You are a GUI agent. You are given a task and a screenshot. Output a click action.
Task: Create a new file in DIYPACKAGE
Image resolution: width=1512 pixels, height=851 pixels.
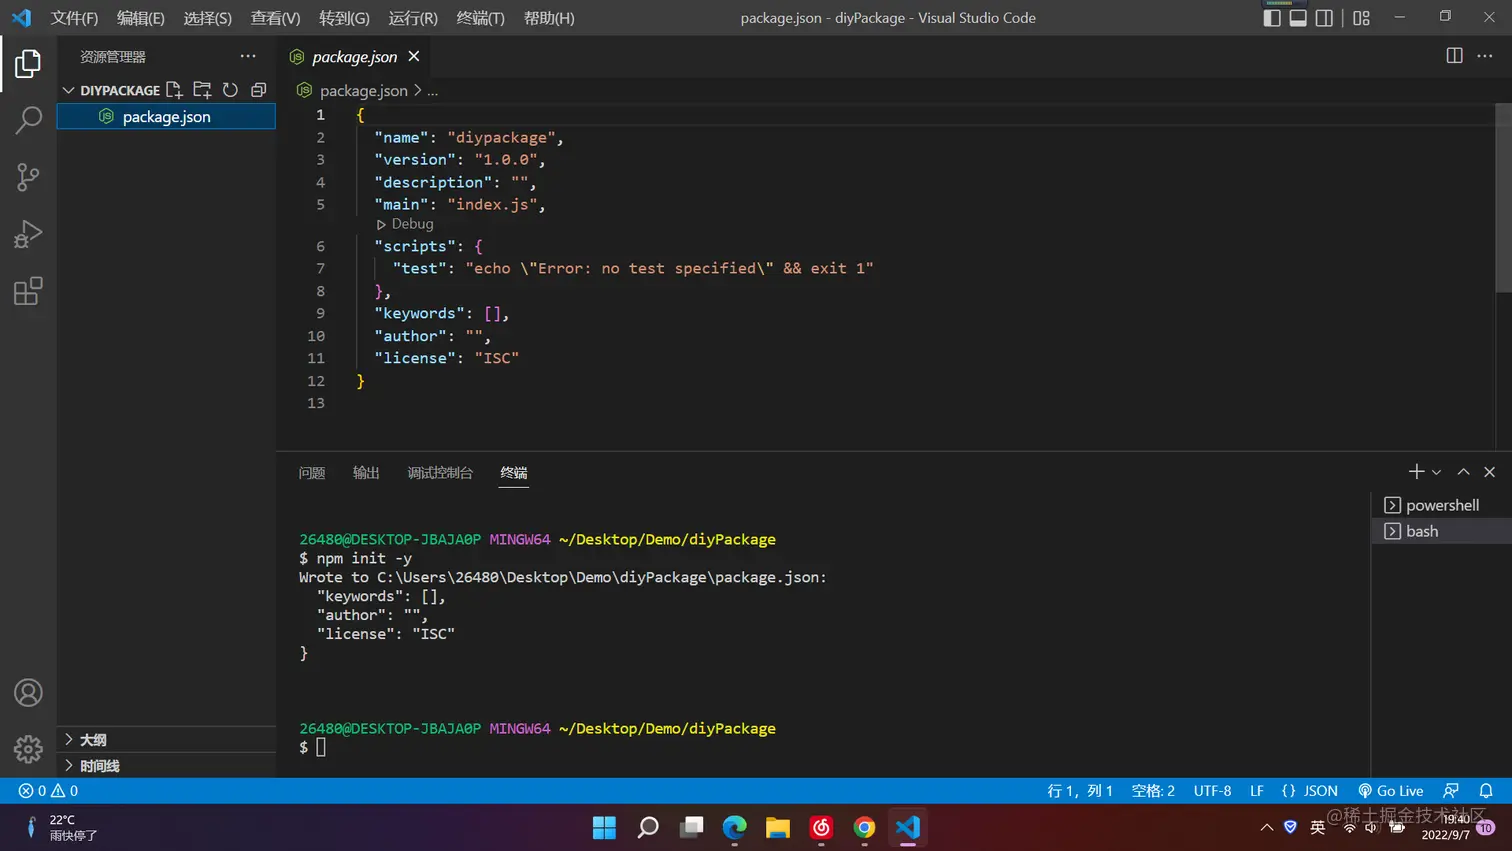click(x=174, y=90)
